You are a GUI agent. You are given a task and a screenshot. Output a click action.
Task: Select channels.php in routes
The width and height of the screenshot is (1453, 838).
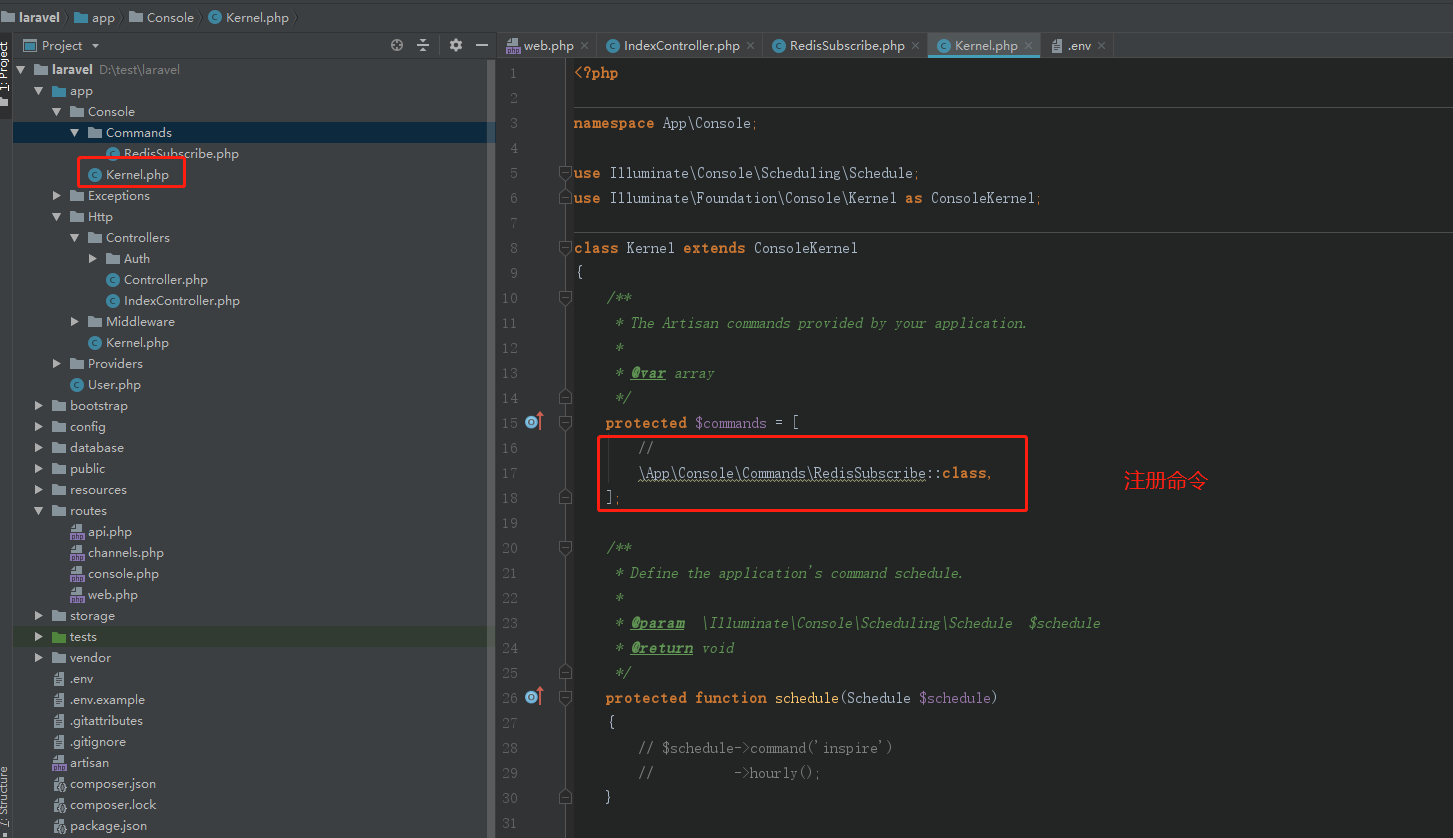point(125,553)
